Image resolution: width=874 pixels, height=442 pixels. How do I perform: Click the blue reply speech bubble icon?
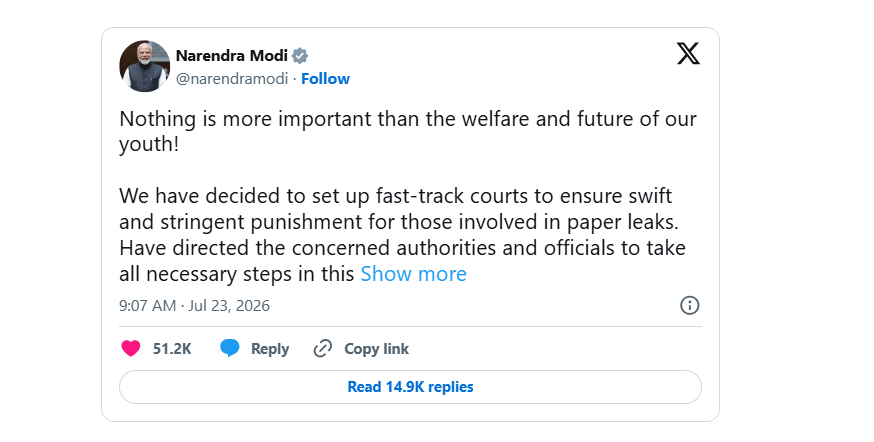[230, 348]
